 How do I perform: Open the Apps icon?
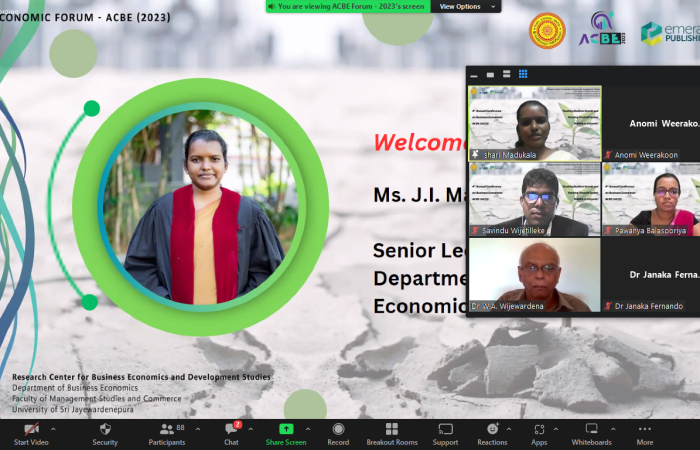(539, 429)
